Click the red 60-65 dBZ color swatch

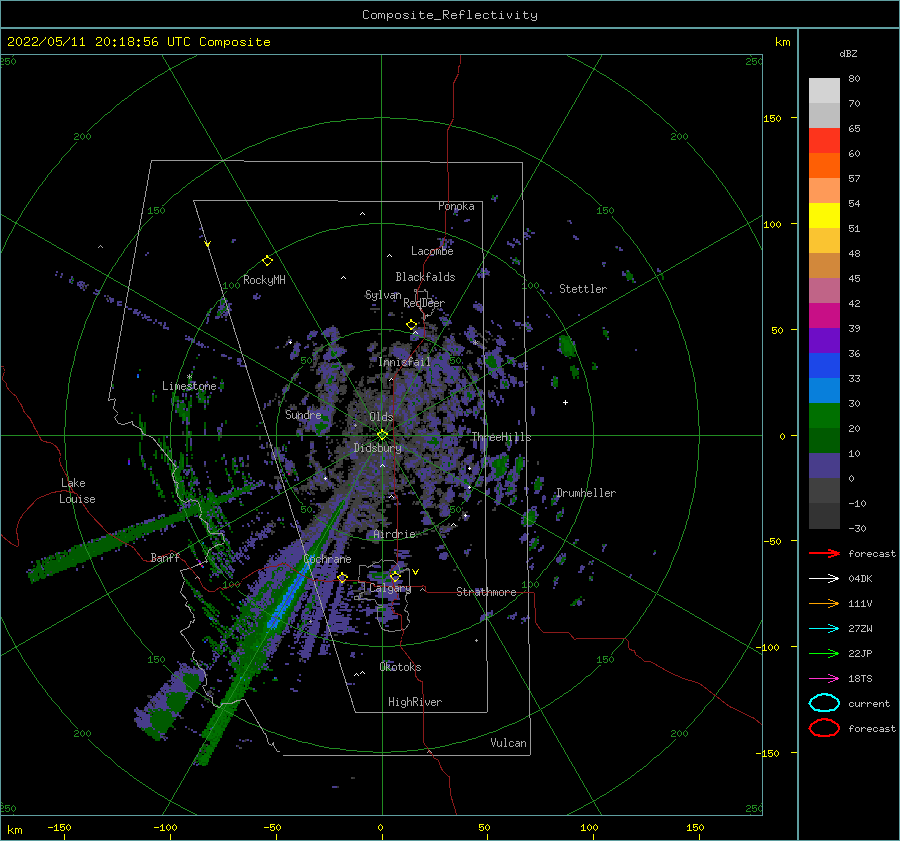824,141
